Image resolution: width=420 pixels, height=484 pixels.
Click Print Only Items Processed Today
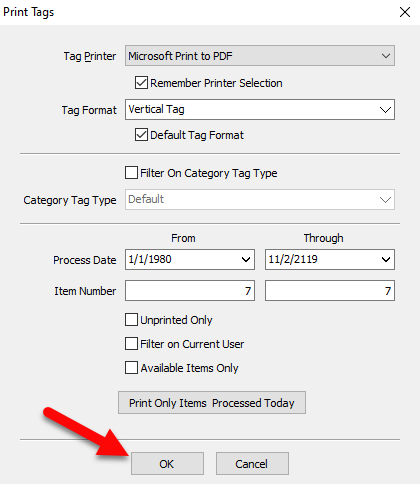coord(212,403)
